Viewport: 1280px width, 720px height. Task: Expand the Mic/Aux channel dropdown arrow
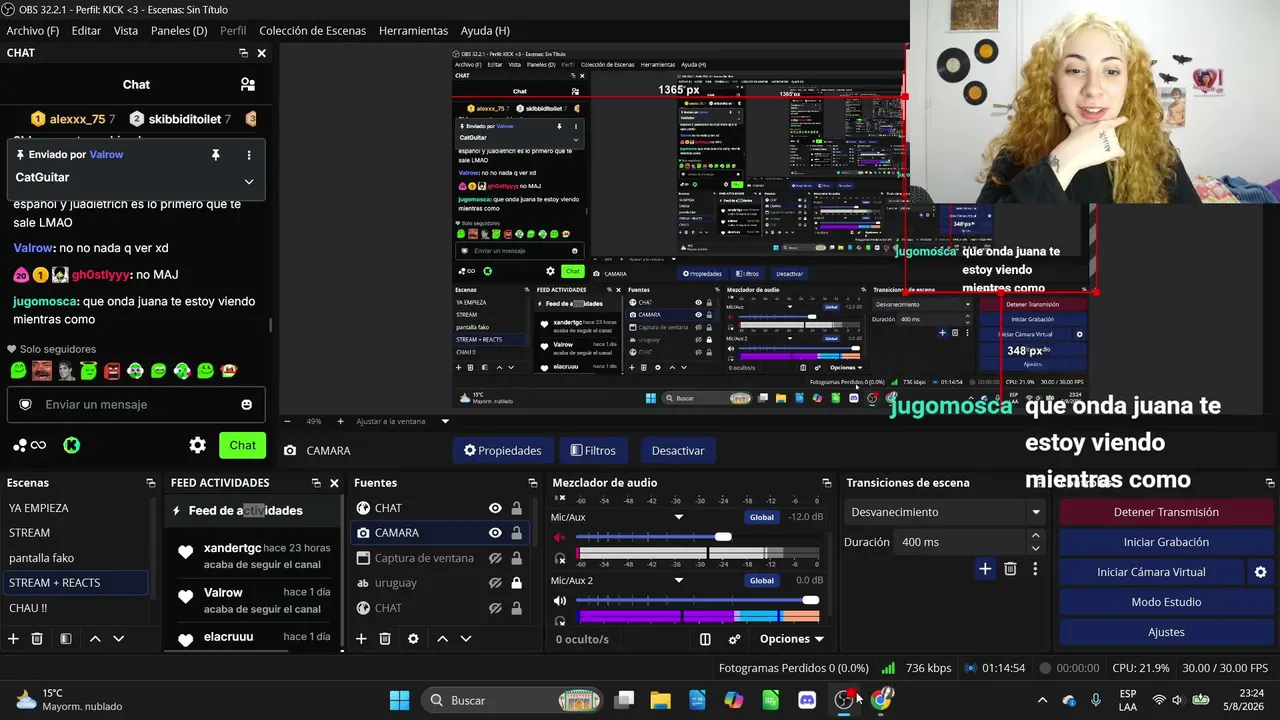(679, 517)
